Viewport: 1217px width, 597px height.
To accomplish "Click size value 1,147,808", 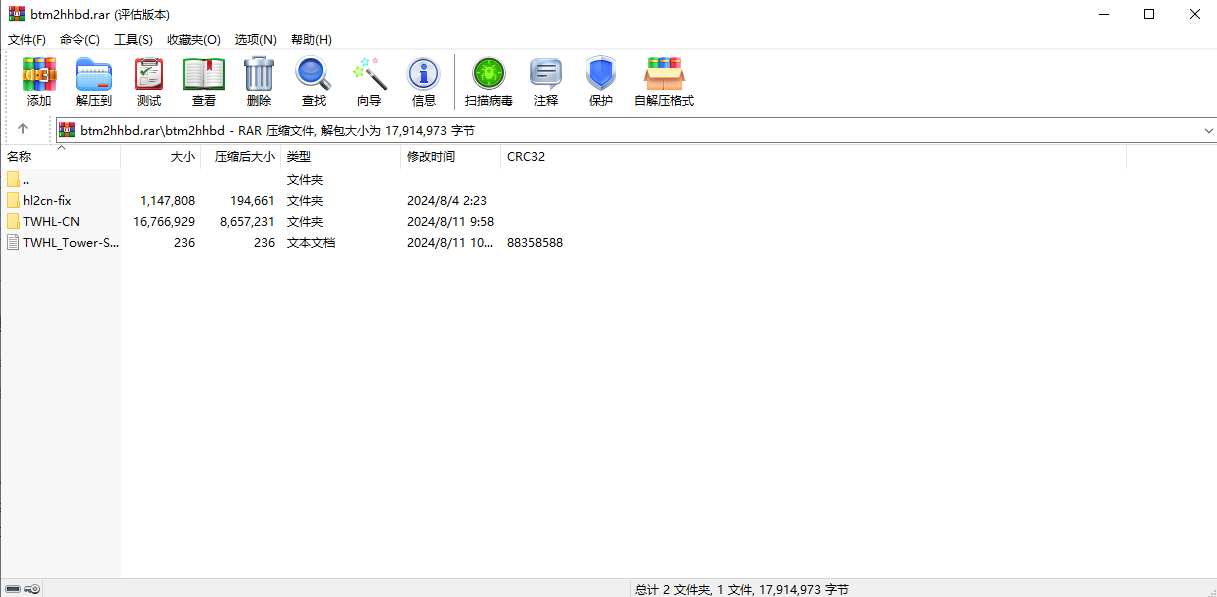I will point(168,200).
